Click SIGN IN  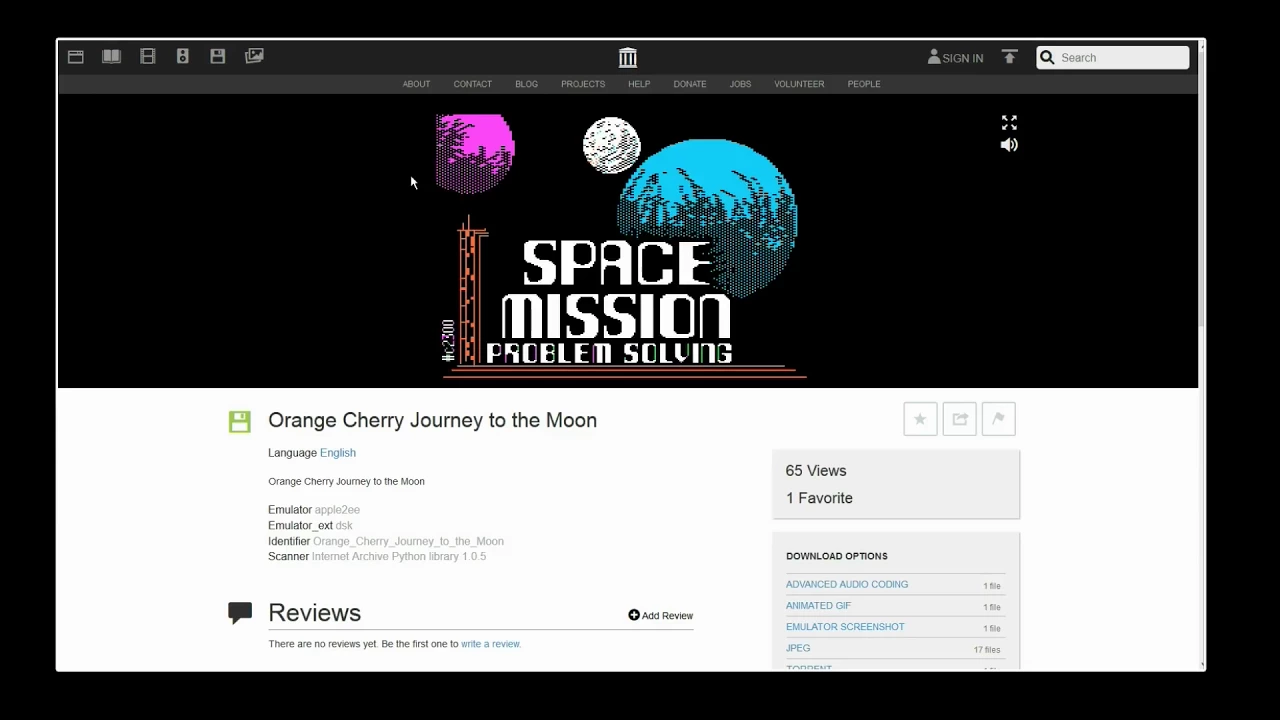(x=955, y=58)
